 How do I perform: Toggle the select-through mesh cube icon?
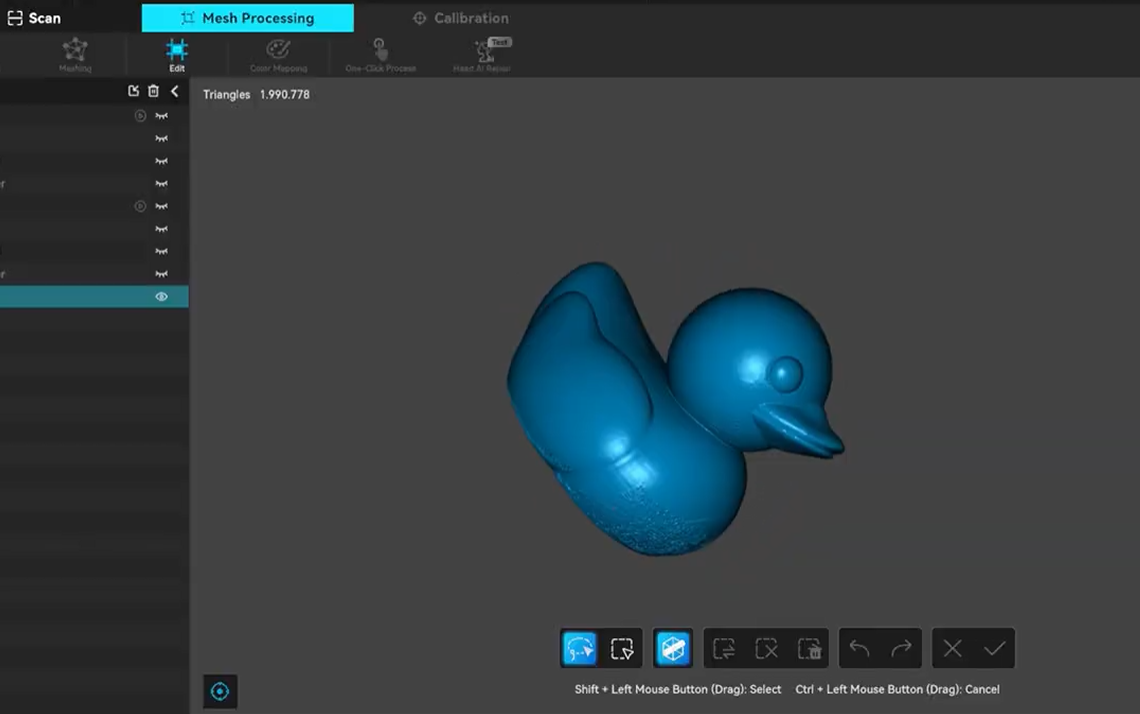click(x=673, y=649)
